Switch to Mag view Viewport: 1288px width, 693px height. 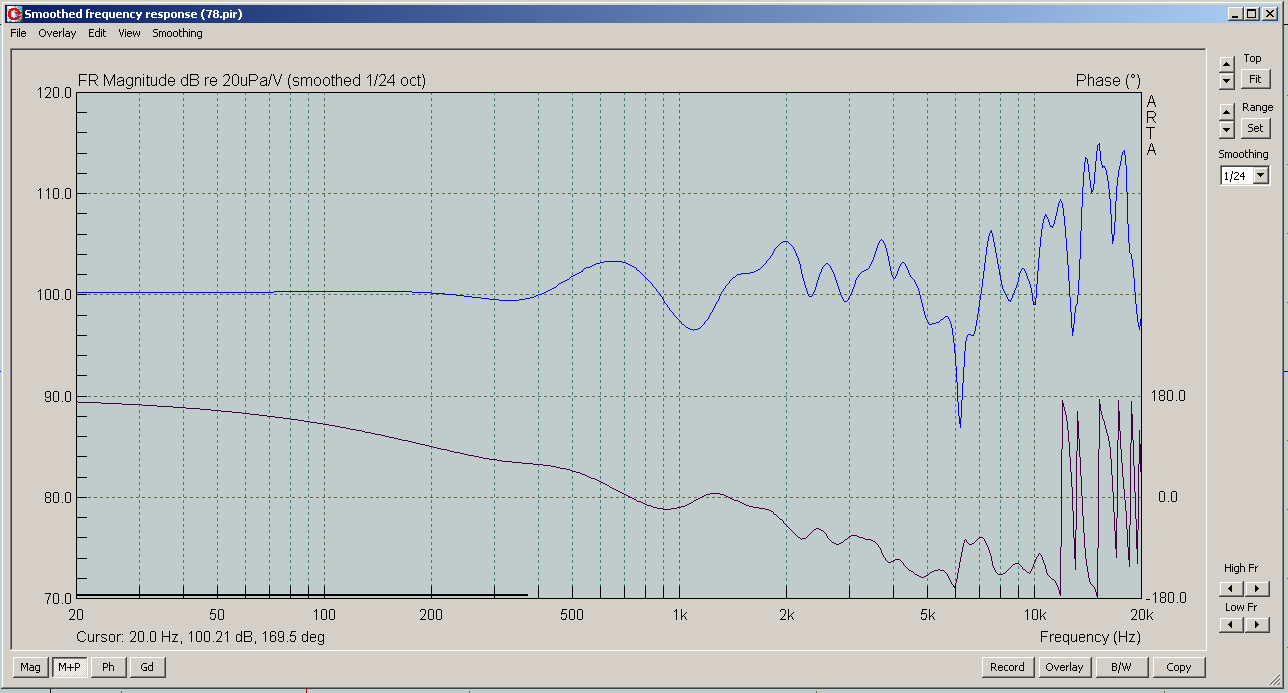coord(31,667)
